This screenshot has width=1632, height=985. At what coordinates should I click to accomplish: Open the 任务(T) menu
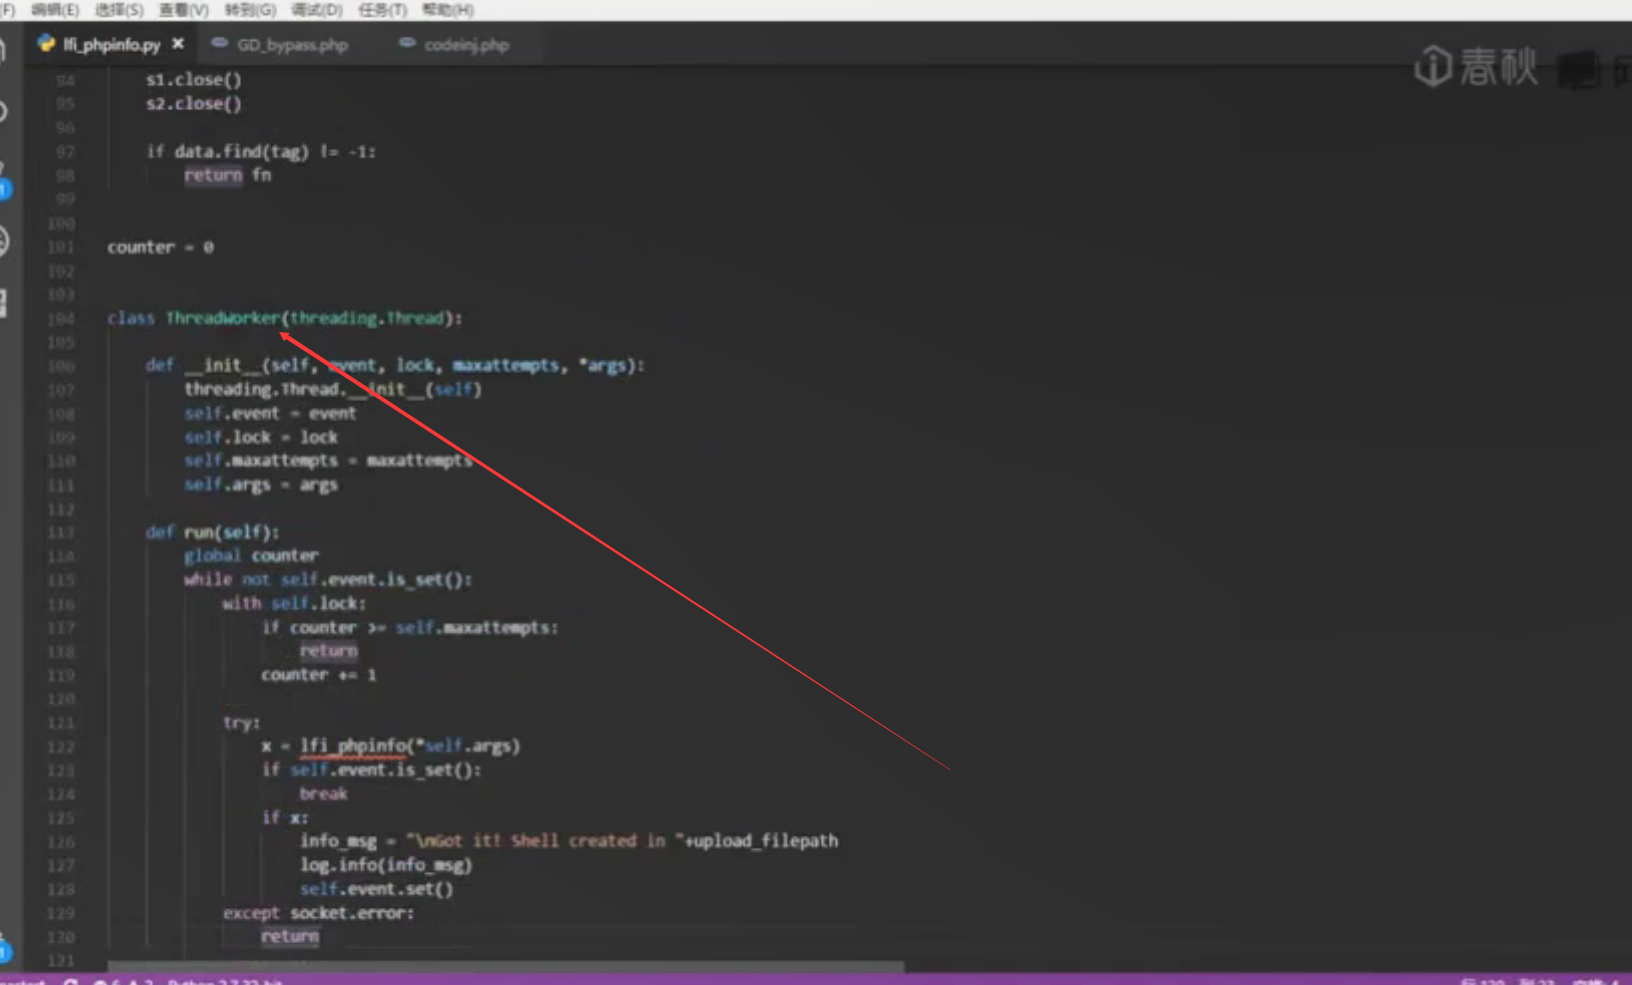click(x=382, y=10)
